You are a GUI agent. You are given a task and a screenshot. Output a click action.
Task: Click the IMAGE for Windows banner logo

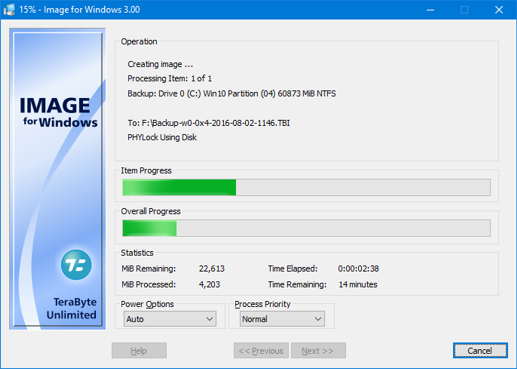pyautogui.click(x=58, y=112)
